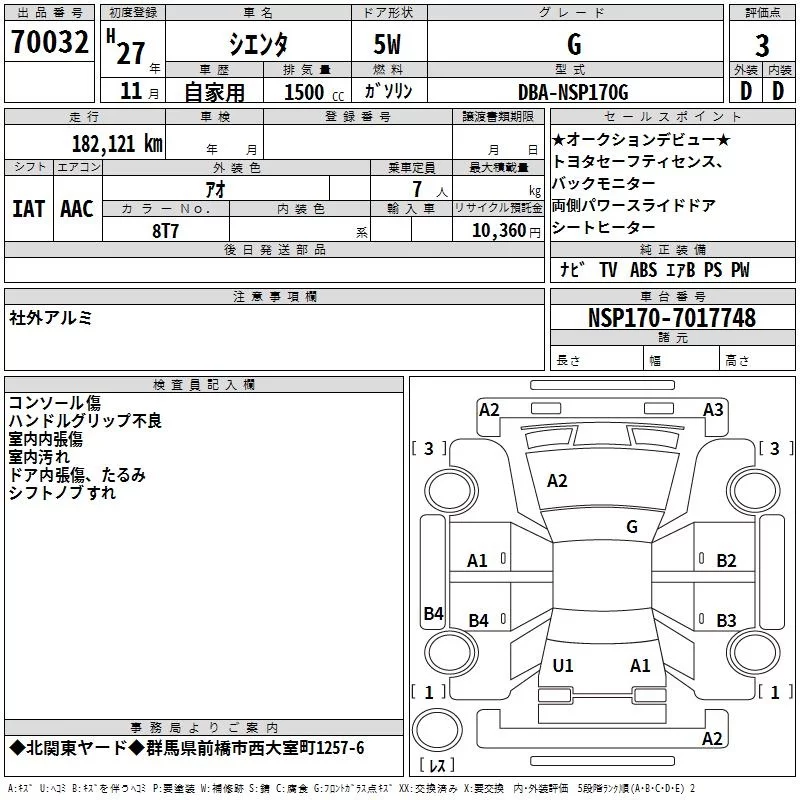The image size is (800, 800).
Task: Select the overall evaluation score 3
Action: tap(762, 45)
